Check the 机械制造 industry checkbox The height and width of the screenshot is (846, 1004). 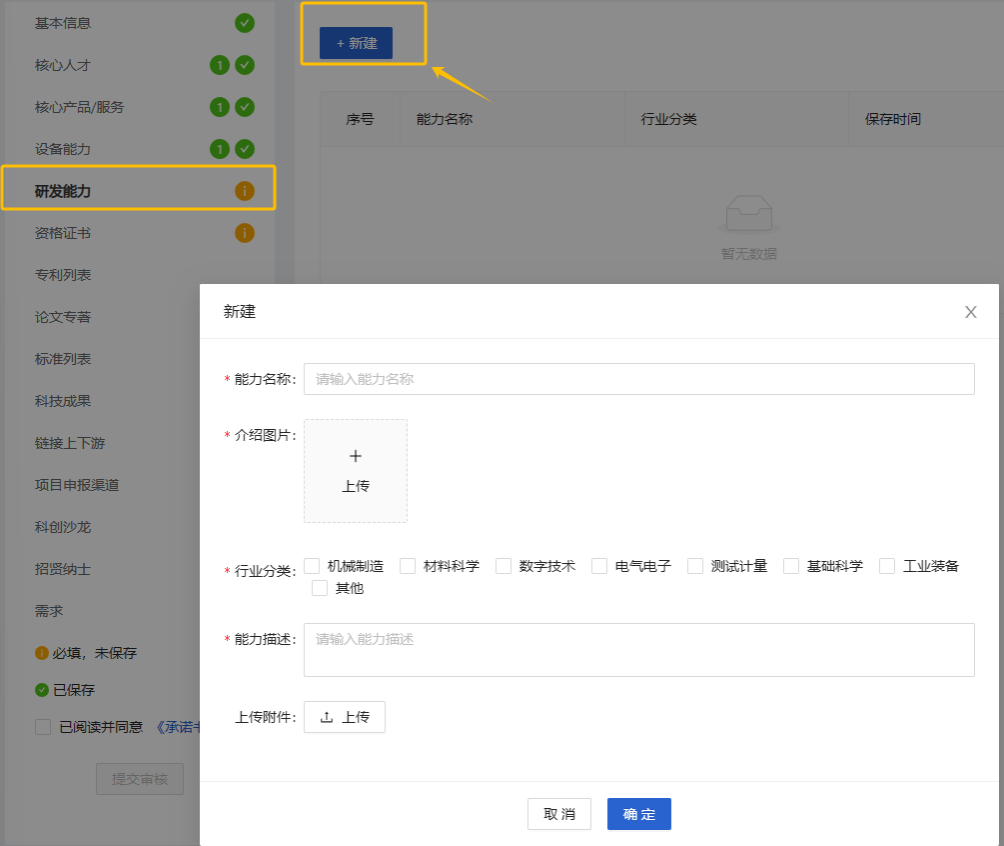coord(312,566)
